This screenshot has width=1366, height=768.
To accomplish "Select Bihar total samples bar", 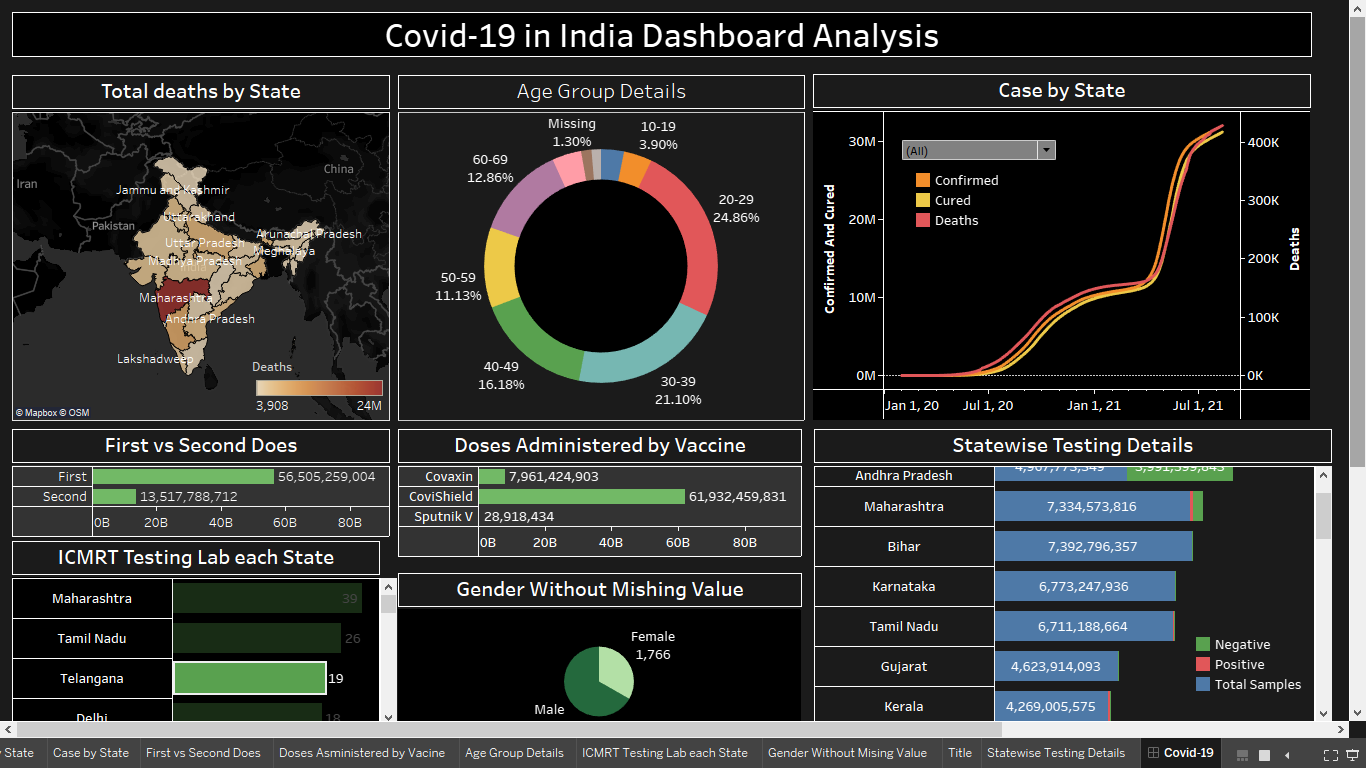I will tap(1093, 546).
